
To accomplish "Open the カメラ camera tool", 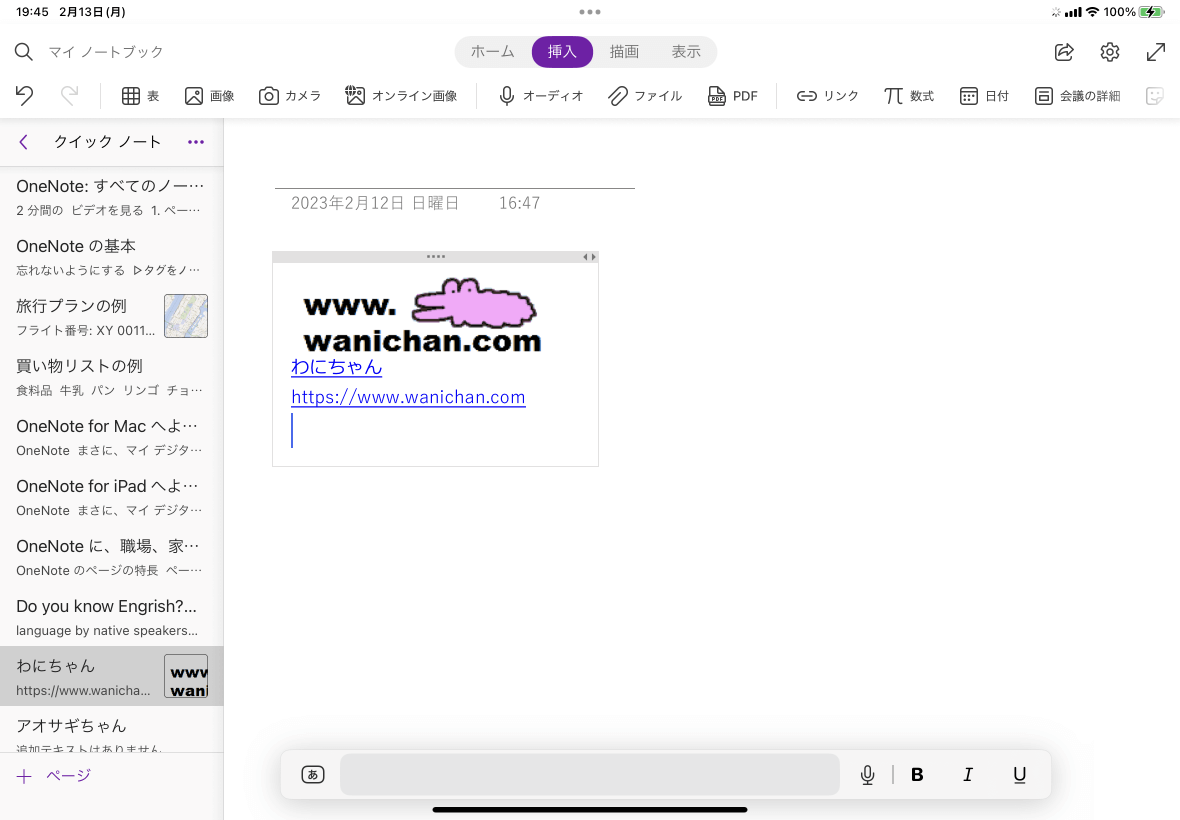I will (x=290, y=96).
